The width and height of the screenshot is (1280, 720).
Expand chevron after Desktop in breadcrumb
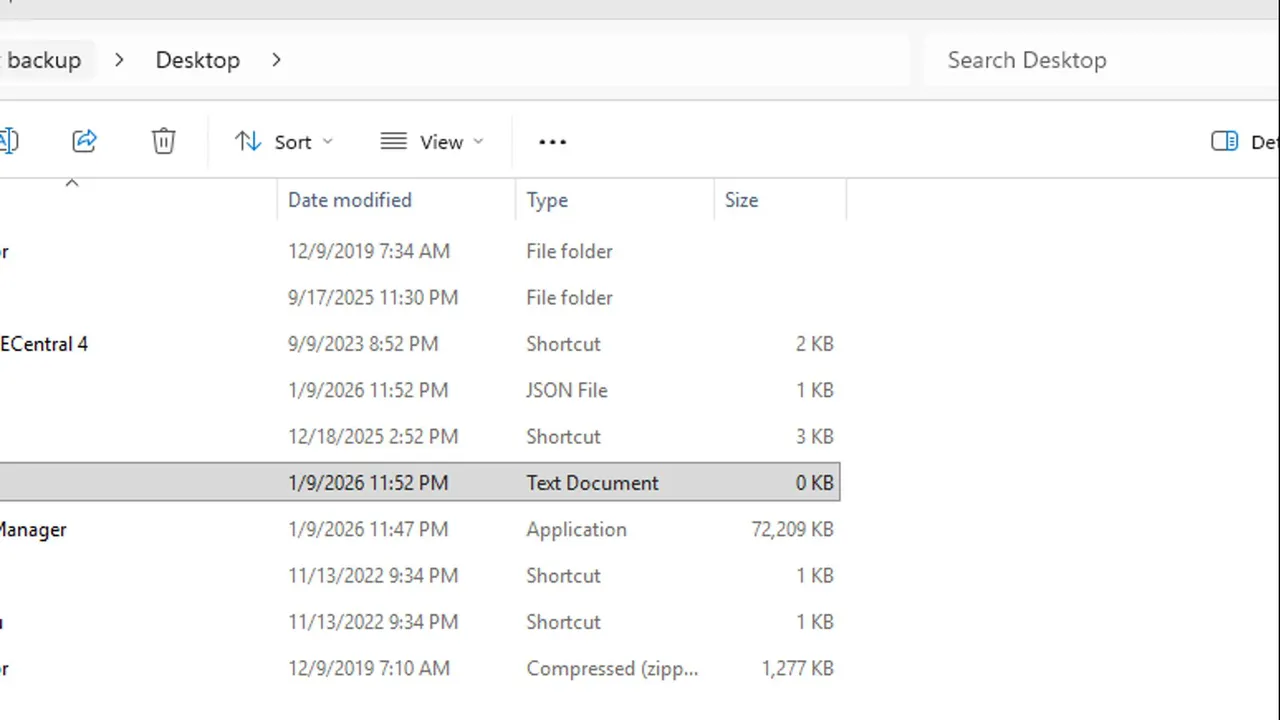(x=276, y=60)
